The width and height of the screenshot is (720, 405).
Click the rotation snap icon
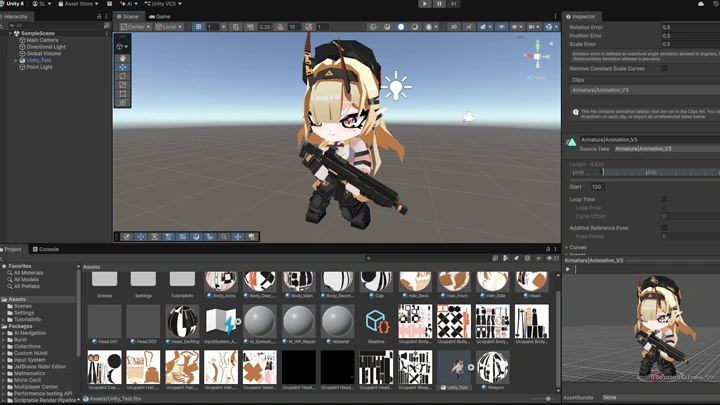pos(280,27)
